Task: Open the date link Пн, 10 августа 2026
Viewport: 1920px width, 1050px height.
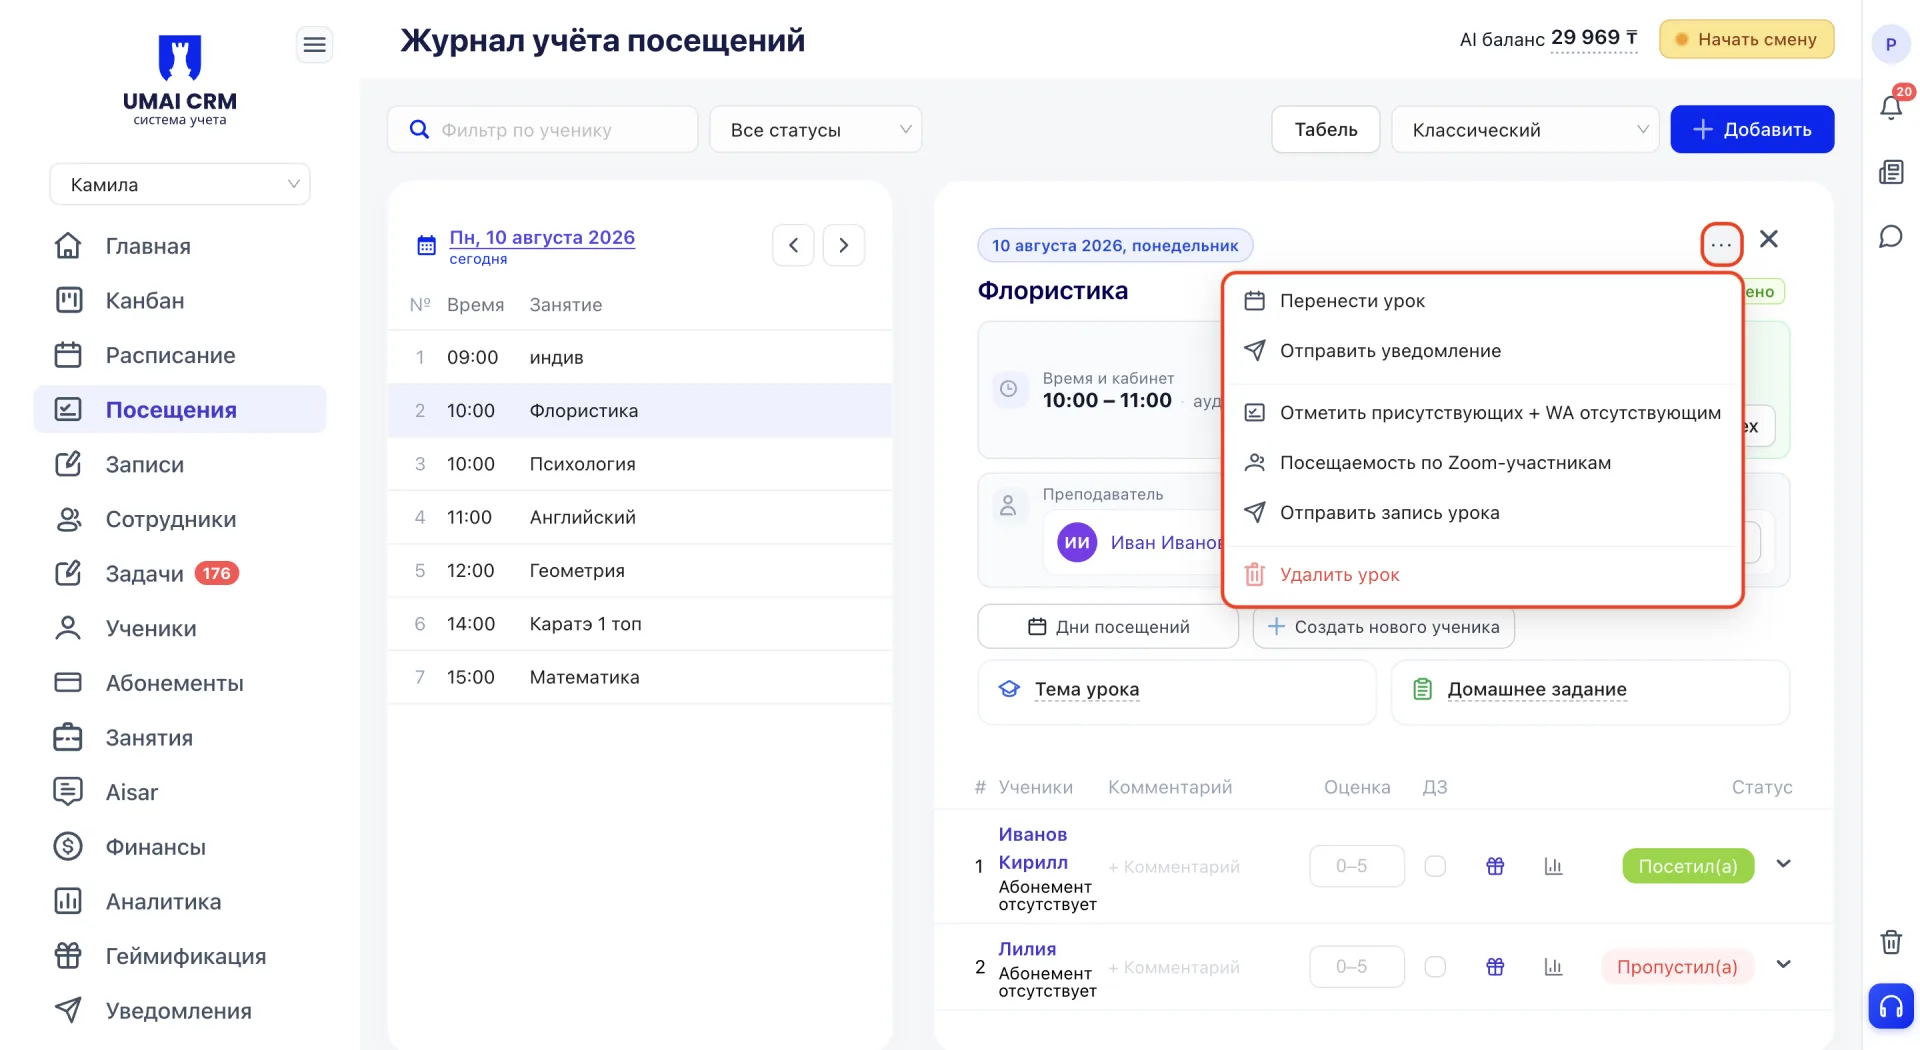Action: coord(542,237)
